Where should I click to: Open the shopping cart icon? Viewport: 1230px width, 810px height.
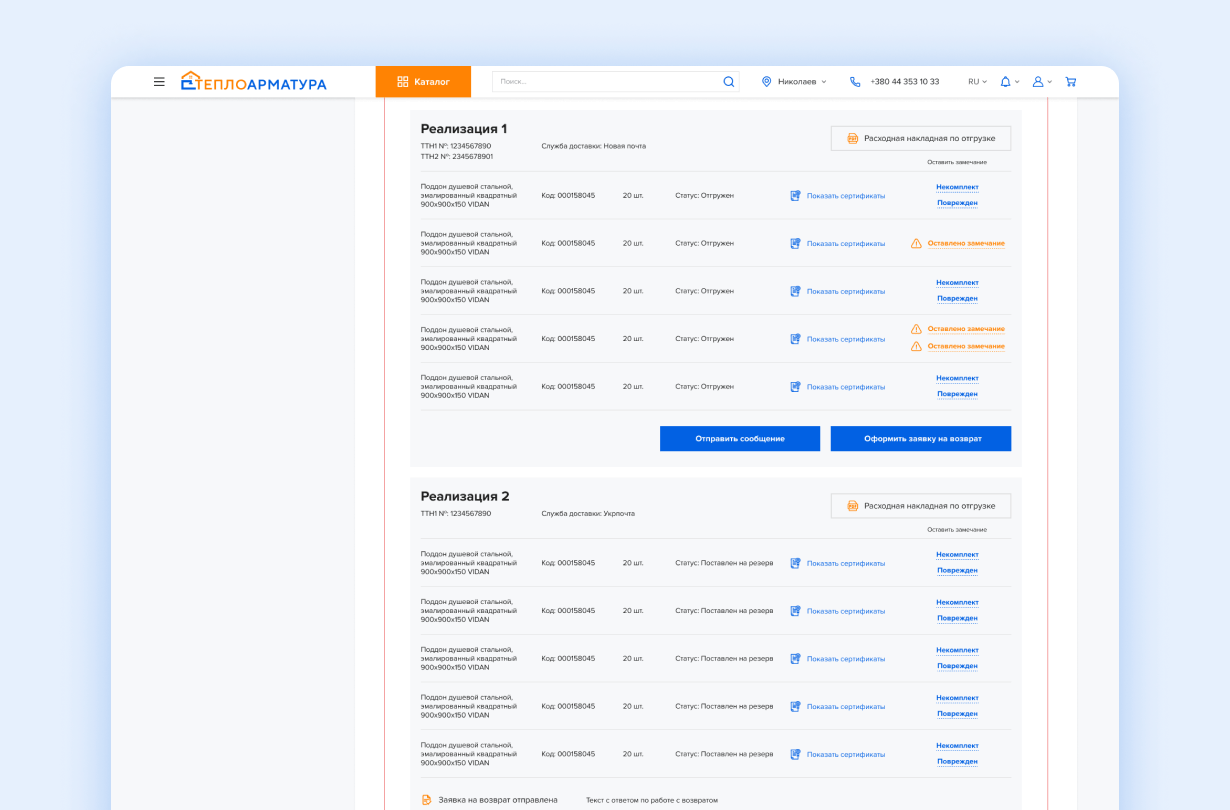(1071, 82)
